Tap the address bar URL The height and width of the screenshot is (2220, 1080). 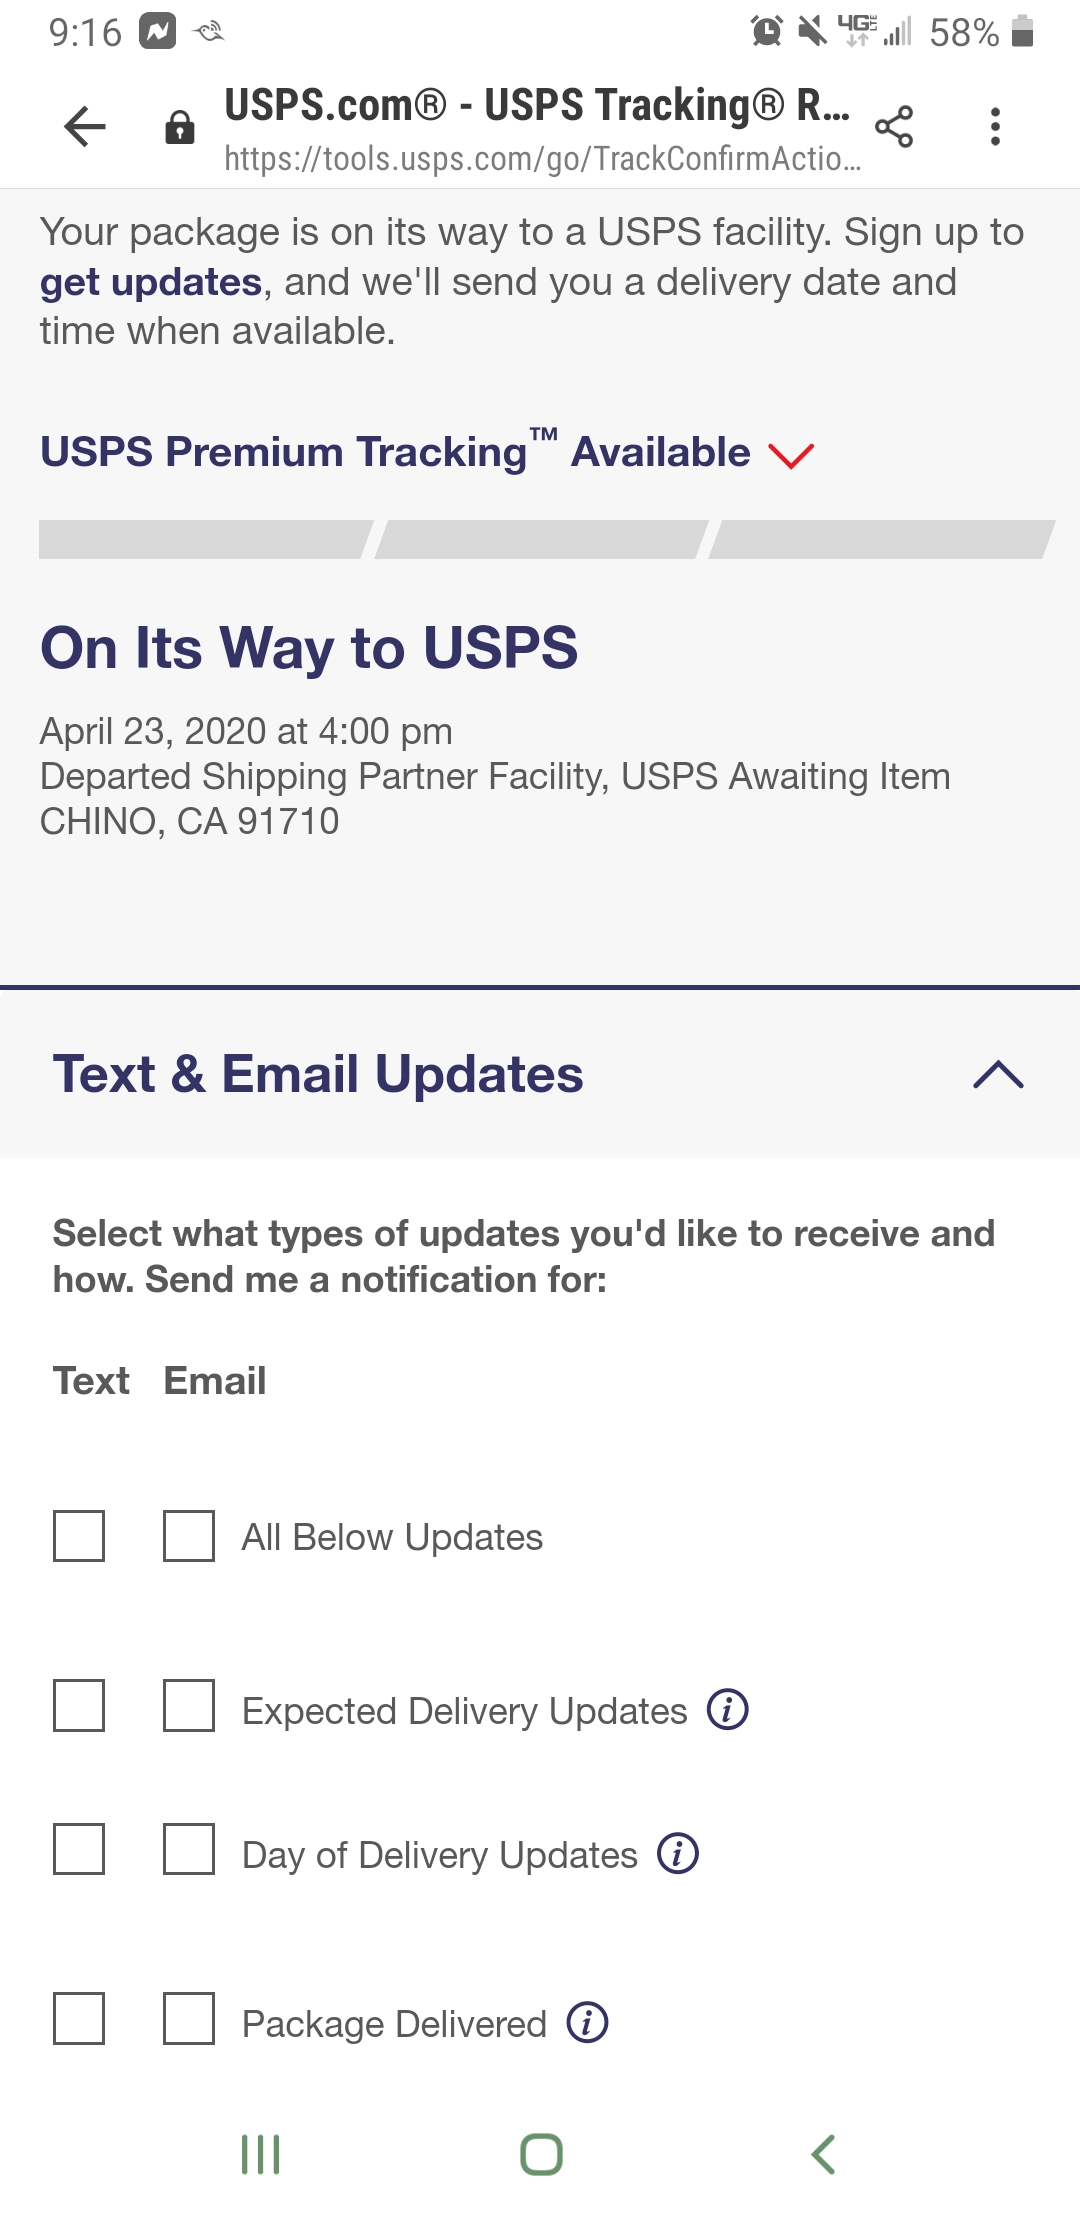542,158
